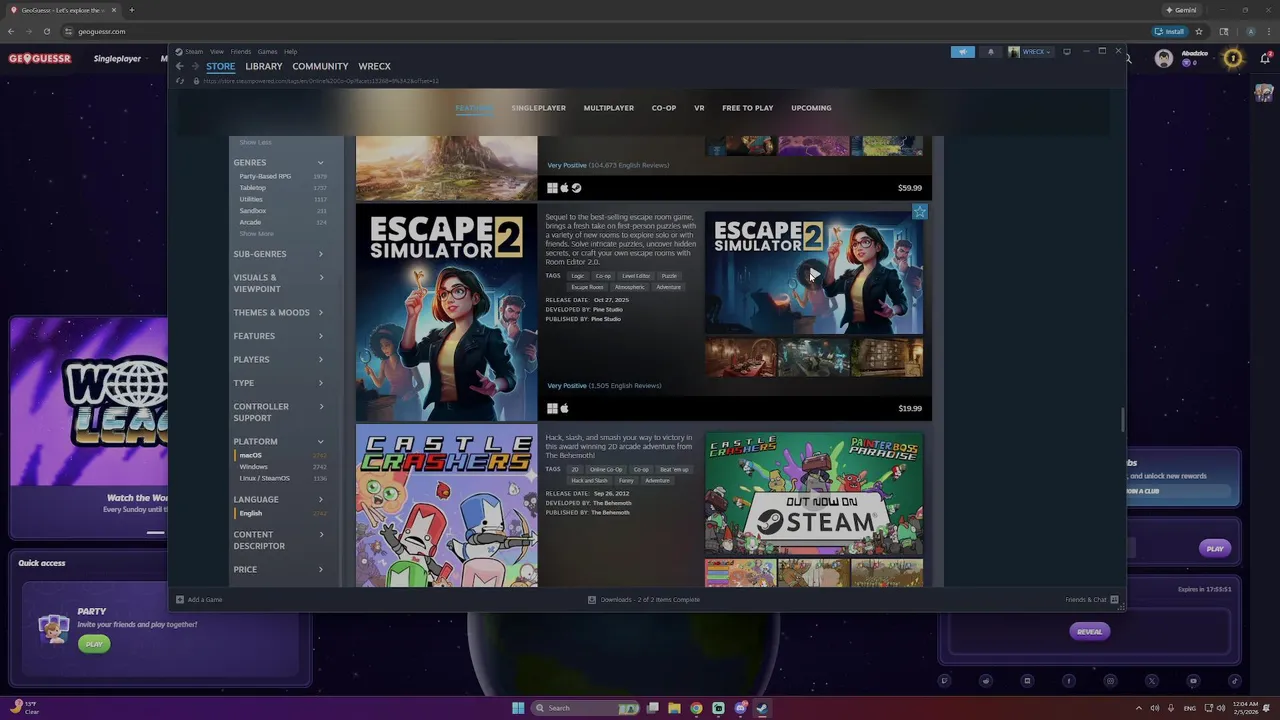Open WRECX account dropdown in Steam

coord(1030,52)
